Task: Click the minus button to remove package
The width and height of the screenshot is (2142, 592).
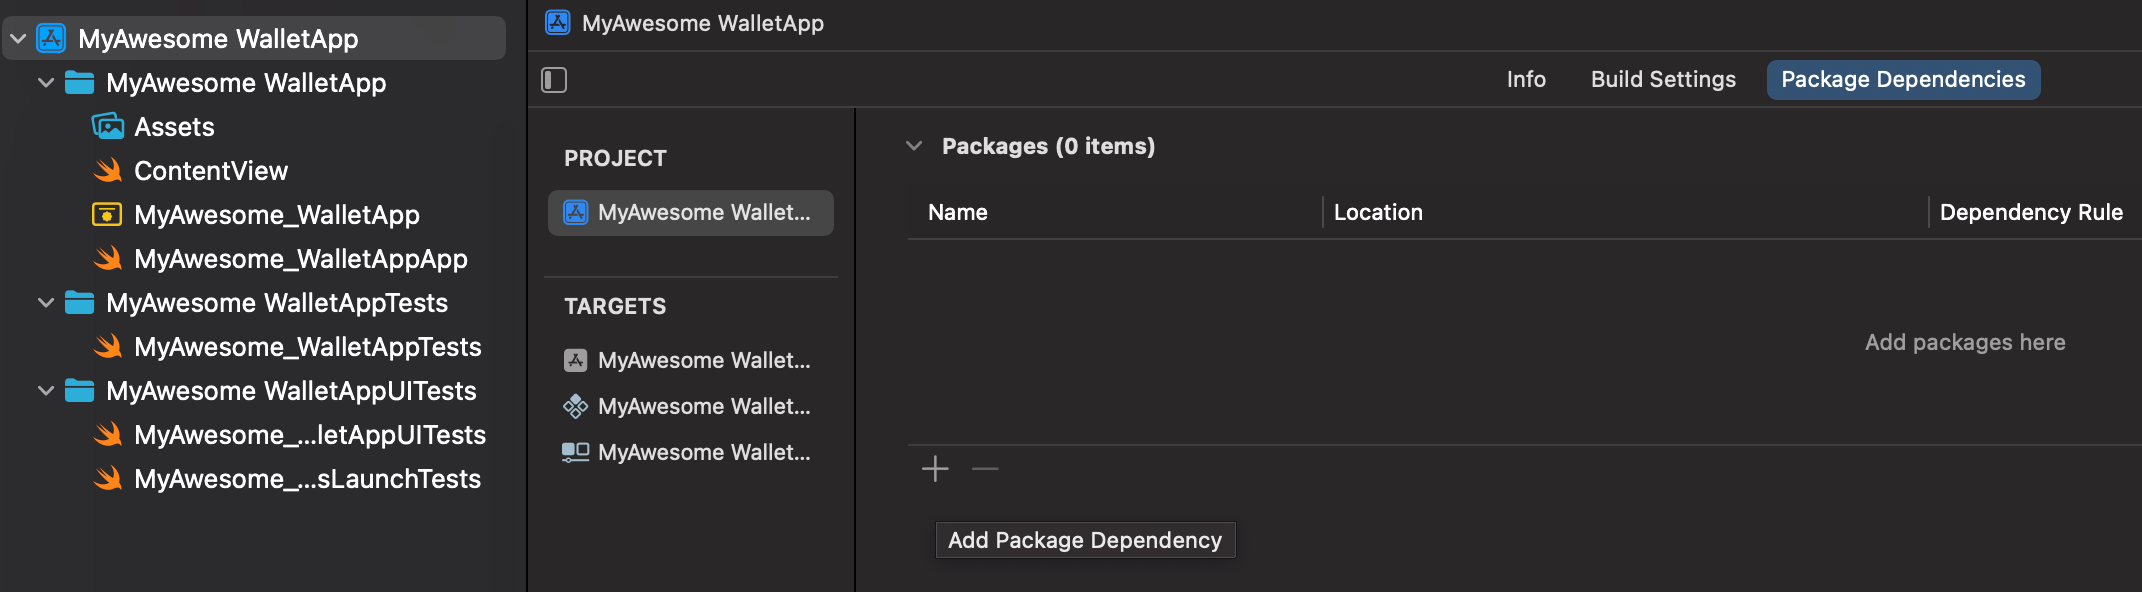Action: click(985, 468)
